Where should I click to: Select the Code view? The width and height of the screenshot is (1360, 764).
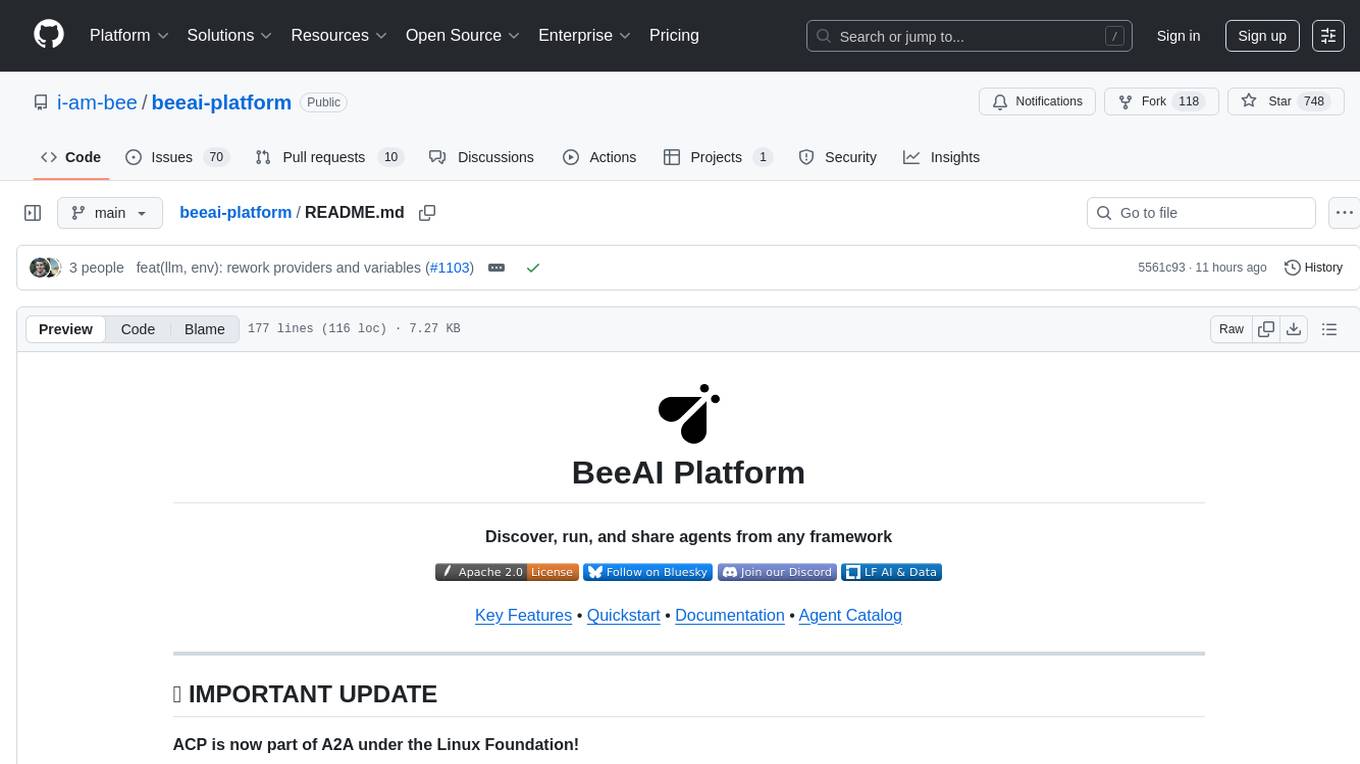coord(138,329)
